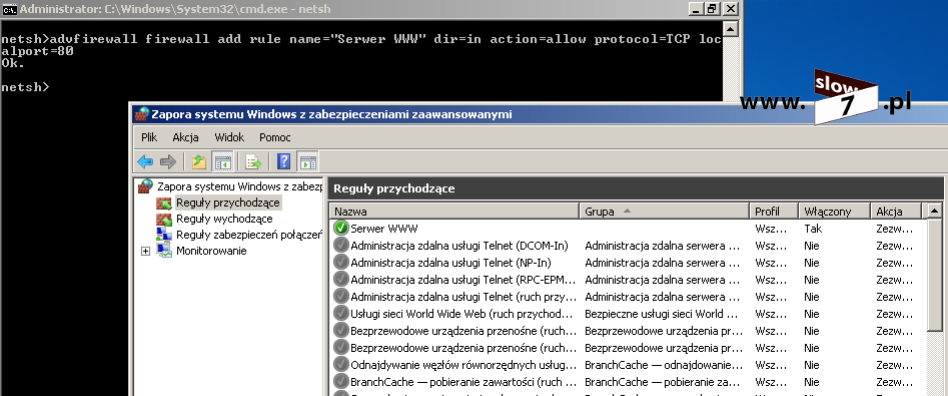Image resolution: width=948 pixels, height=396 pixels.
Task: Select Monitorowanie in the tree
Action: point(211,251)
